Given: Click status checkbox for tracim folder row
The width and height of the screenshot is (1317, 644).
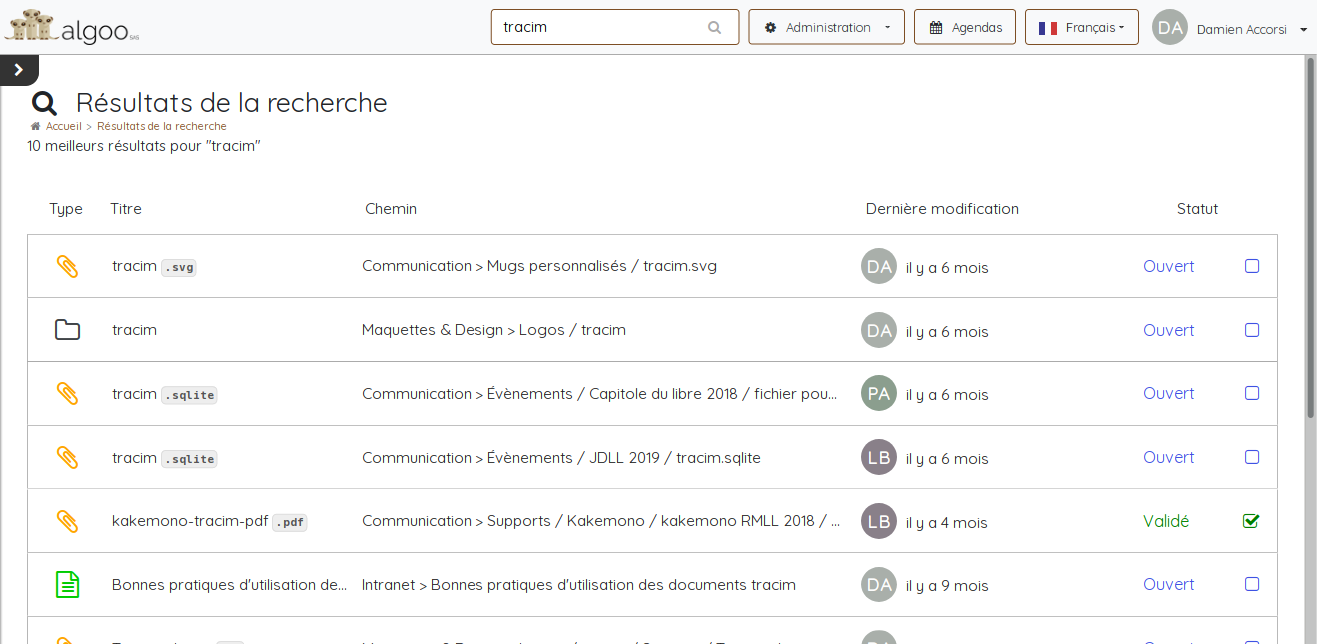Looking at the screenshot, I should click(1251, 330).
